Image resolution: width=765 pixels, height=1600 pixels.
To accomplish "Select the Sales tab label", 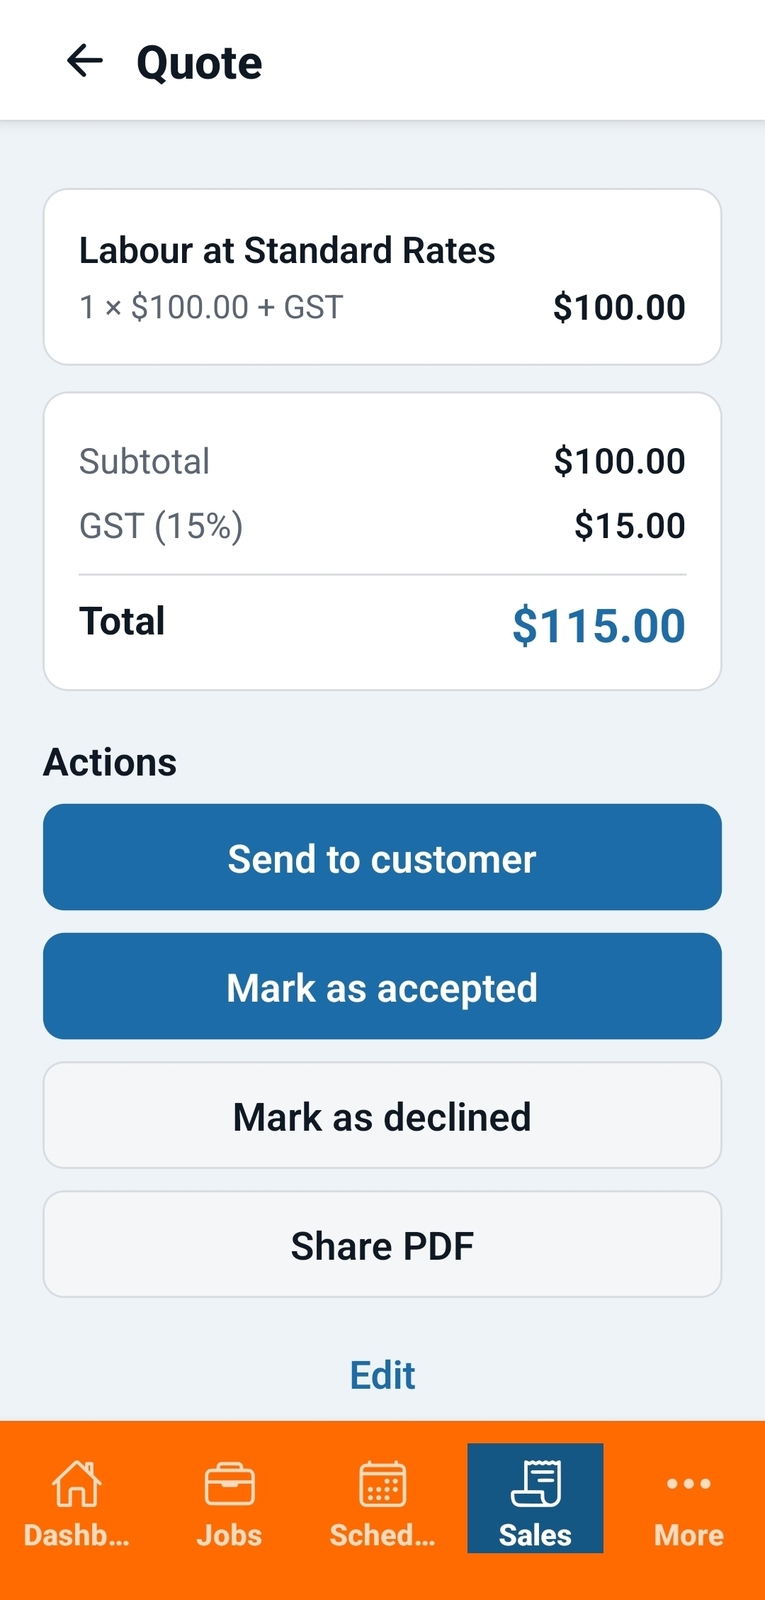I will click(x=535, y=1535).
